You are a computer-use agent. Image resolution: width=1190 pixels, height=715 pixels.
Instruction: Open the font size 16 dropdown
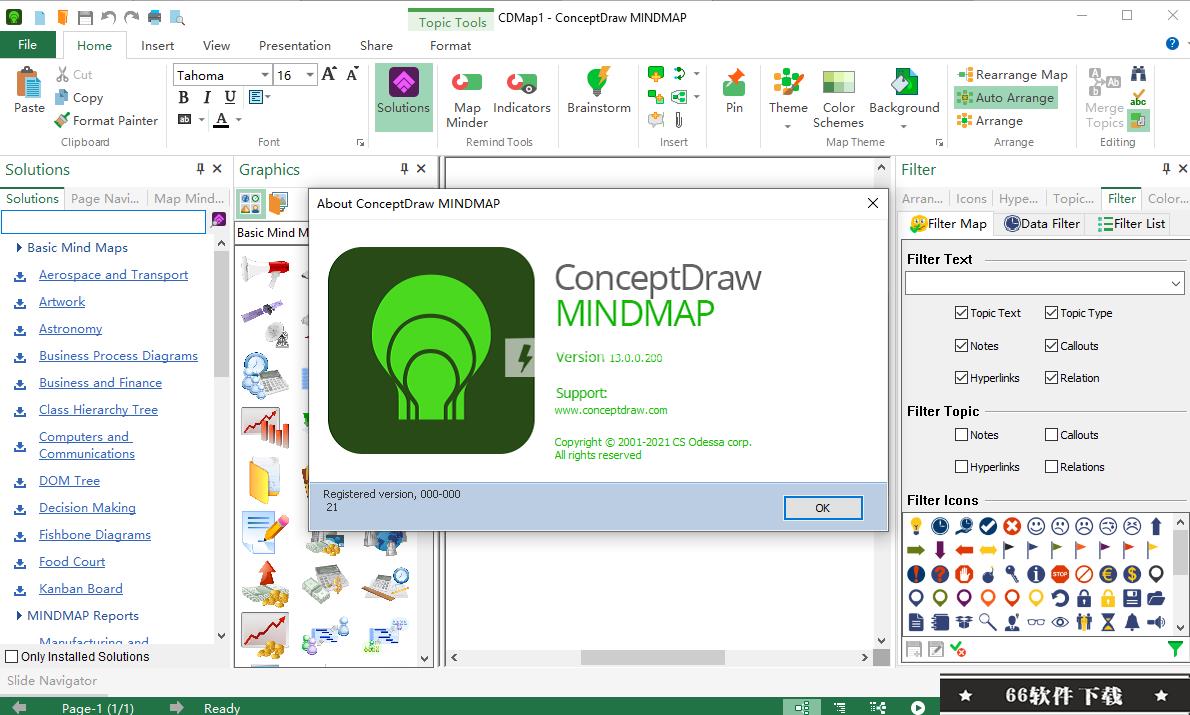[310, 75]
